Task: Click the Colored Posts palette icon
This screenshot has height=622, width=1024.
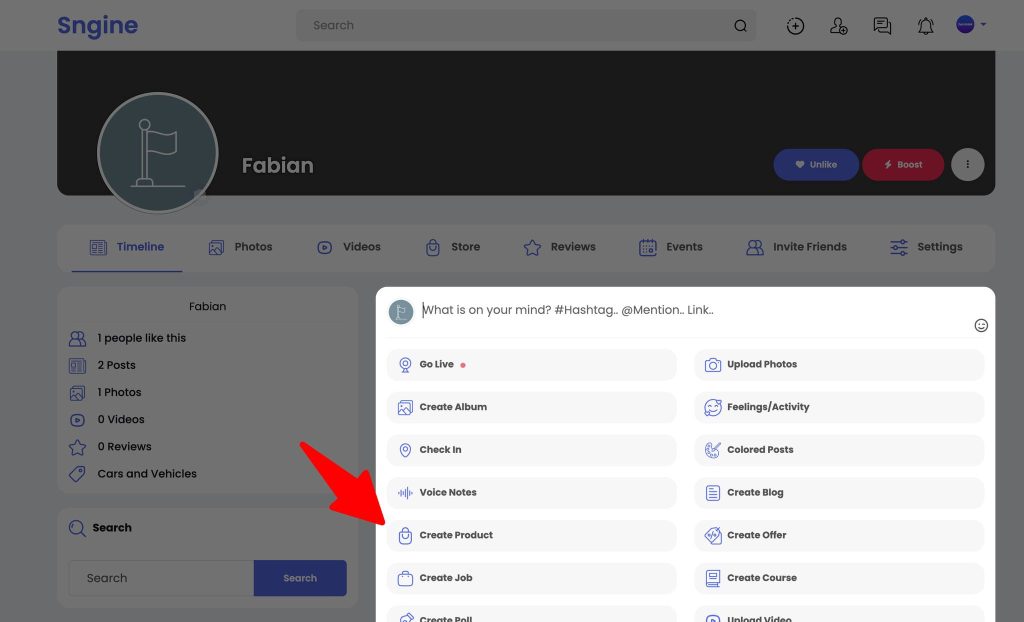Action: (x=712, y=450)
